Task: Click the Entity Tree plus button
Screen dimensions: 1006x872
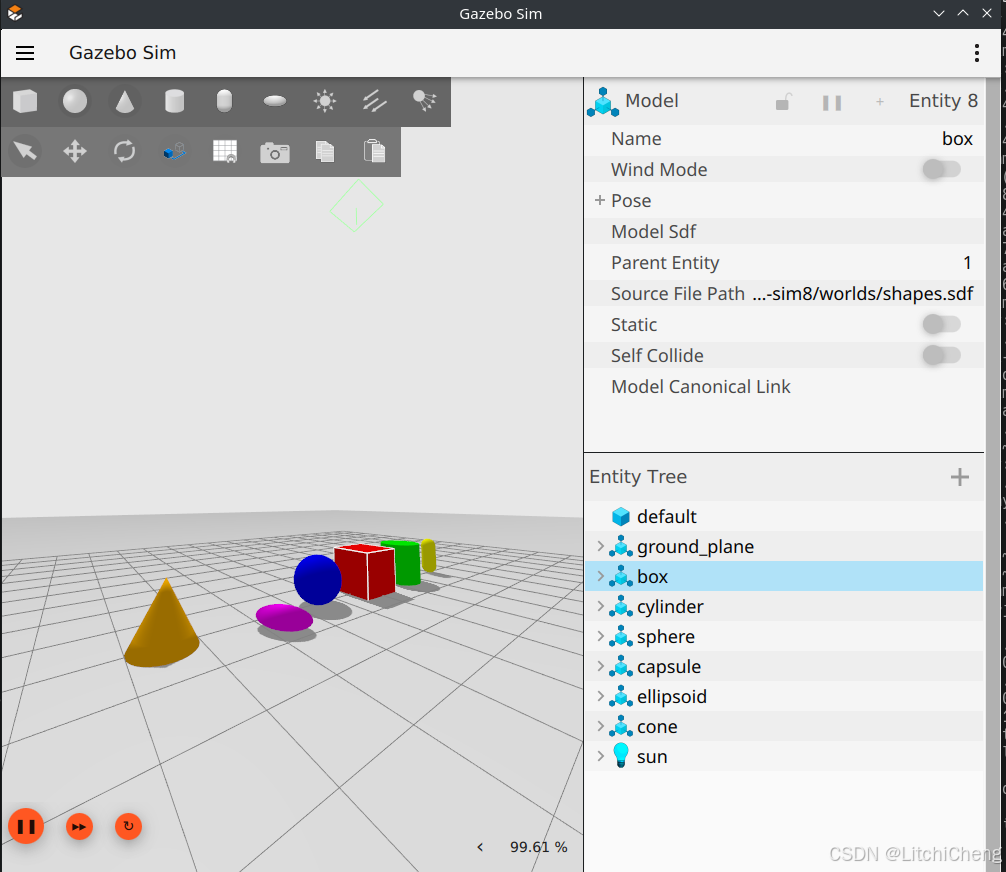Action: (959, 477)
